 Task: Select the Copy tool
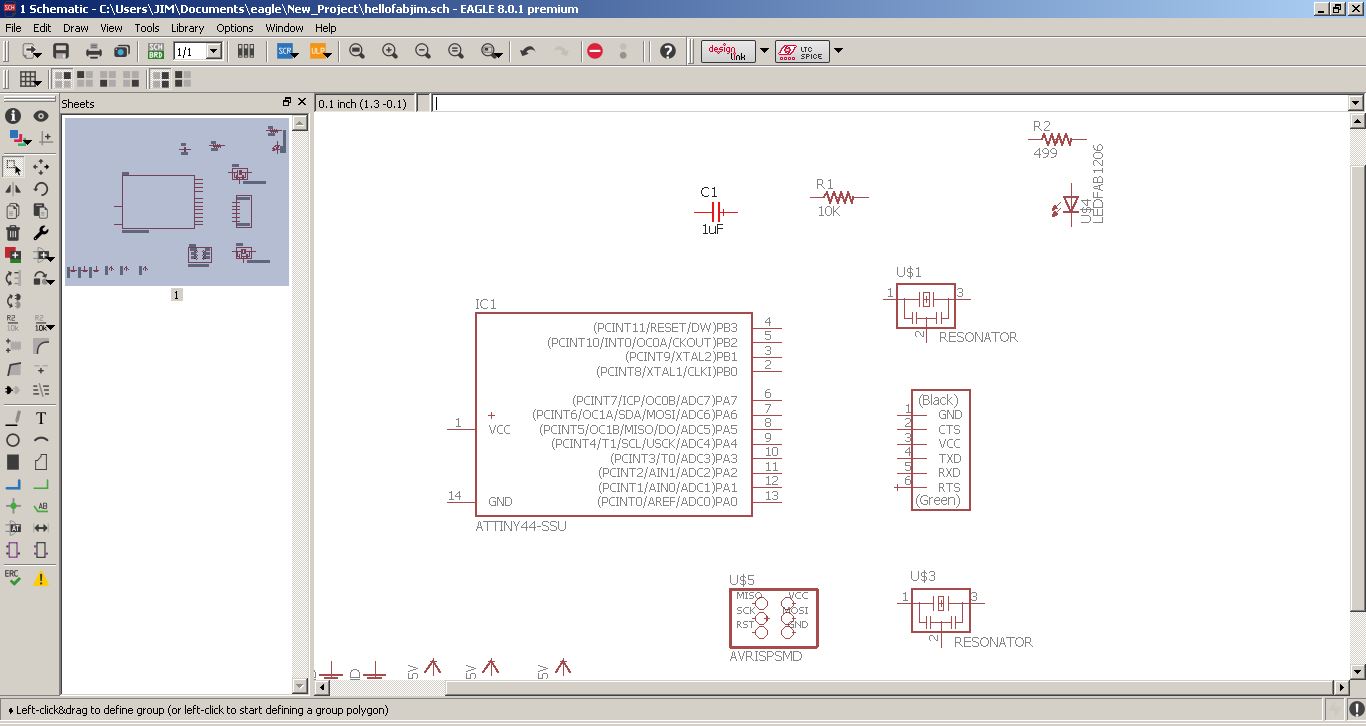13,210
